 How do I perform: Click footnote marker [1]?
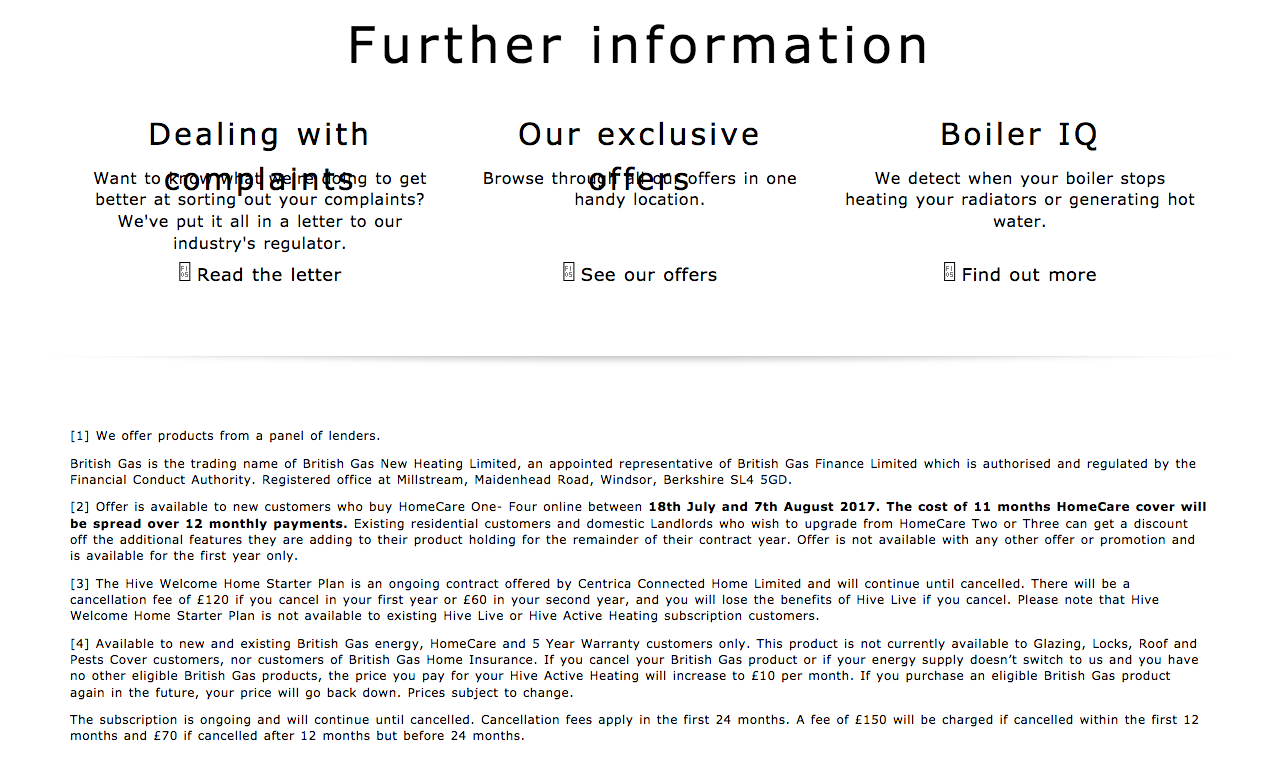pyautogui.click(x=80, y=436)
